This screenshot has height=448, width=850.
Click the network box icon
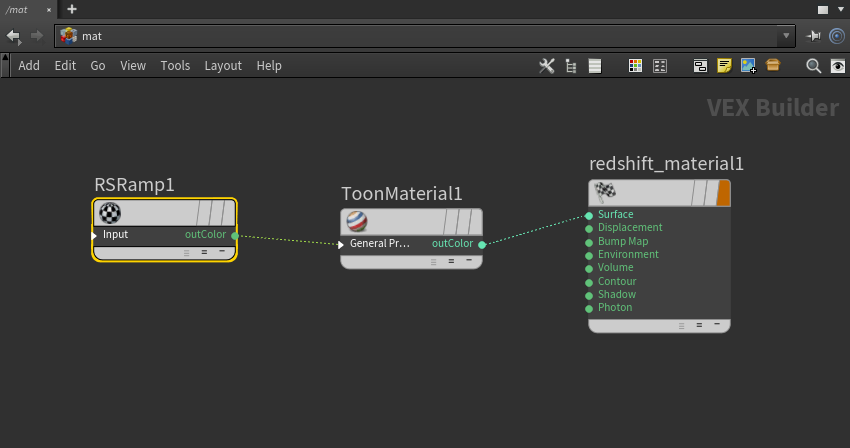700,66
